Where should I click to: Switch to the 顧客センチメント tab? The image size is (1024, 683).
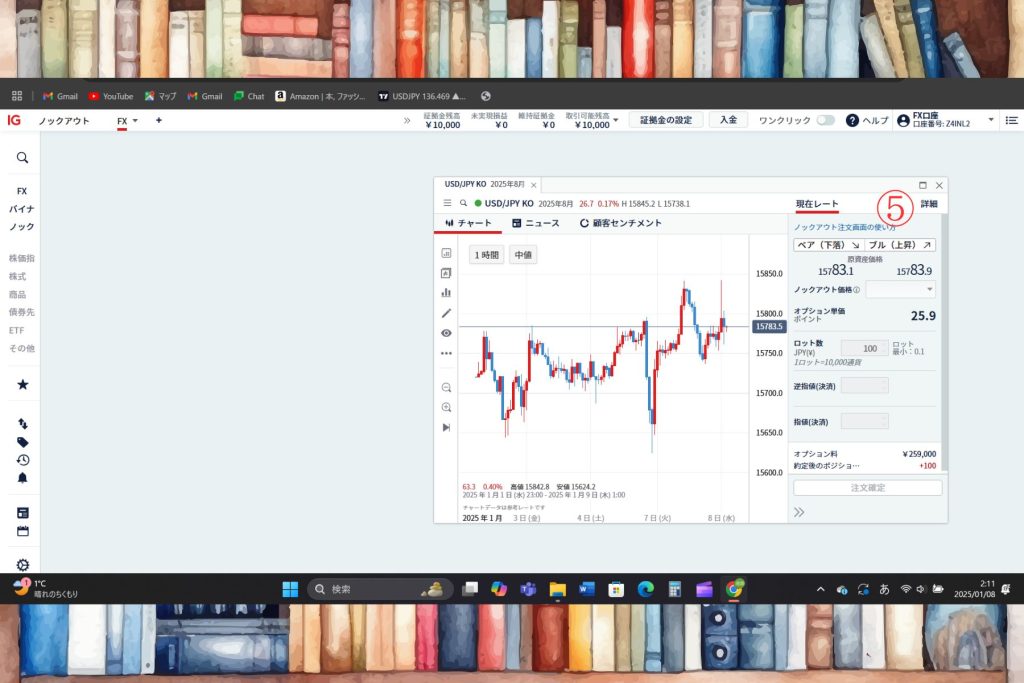tap(620, 223)
